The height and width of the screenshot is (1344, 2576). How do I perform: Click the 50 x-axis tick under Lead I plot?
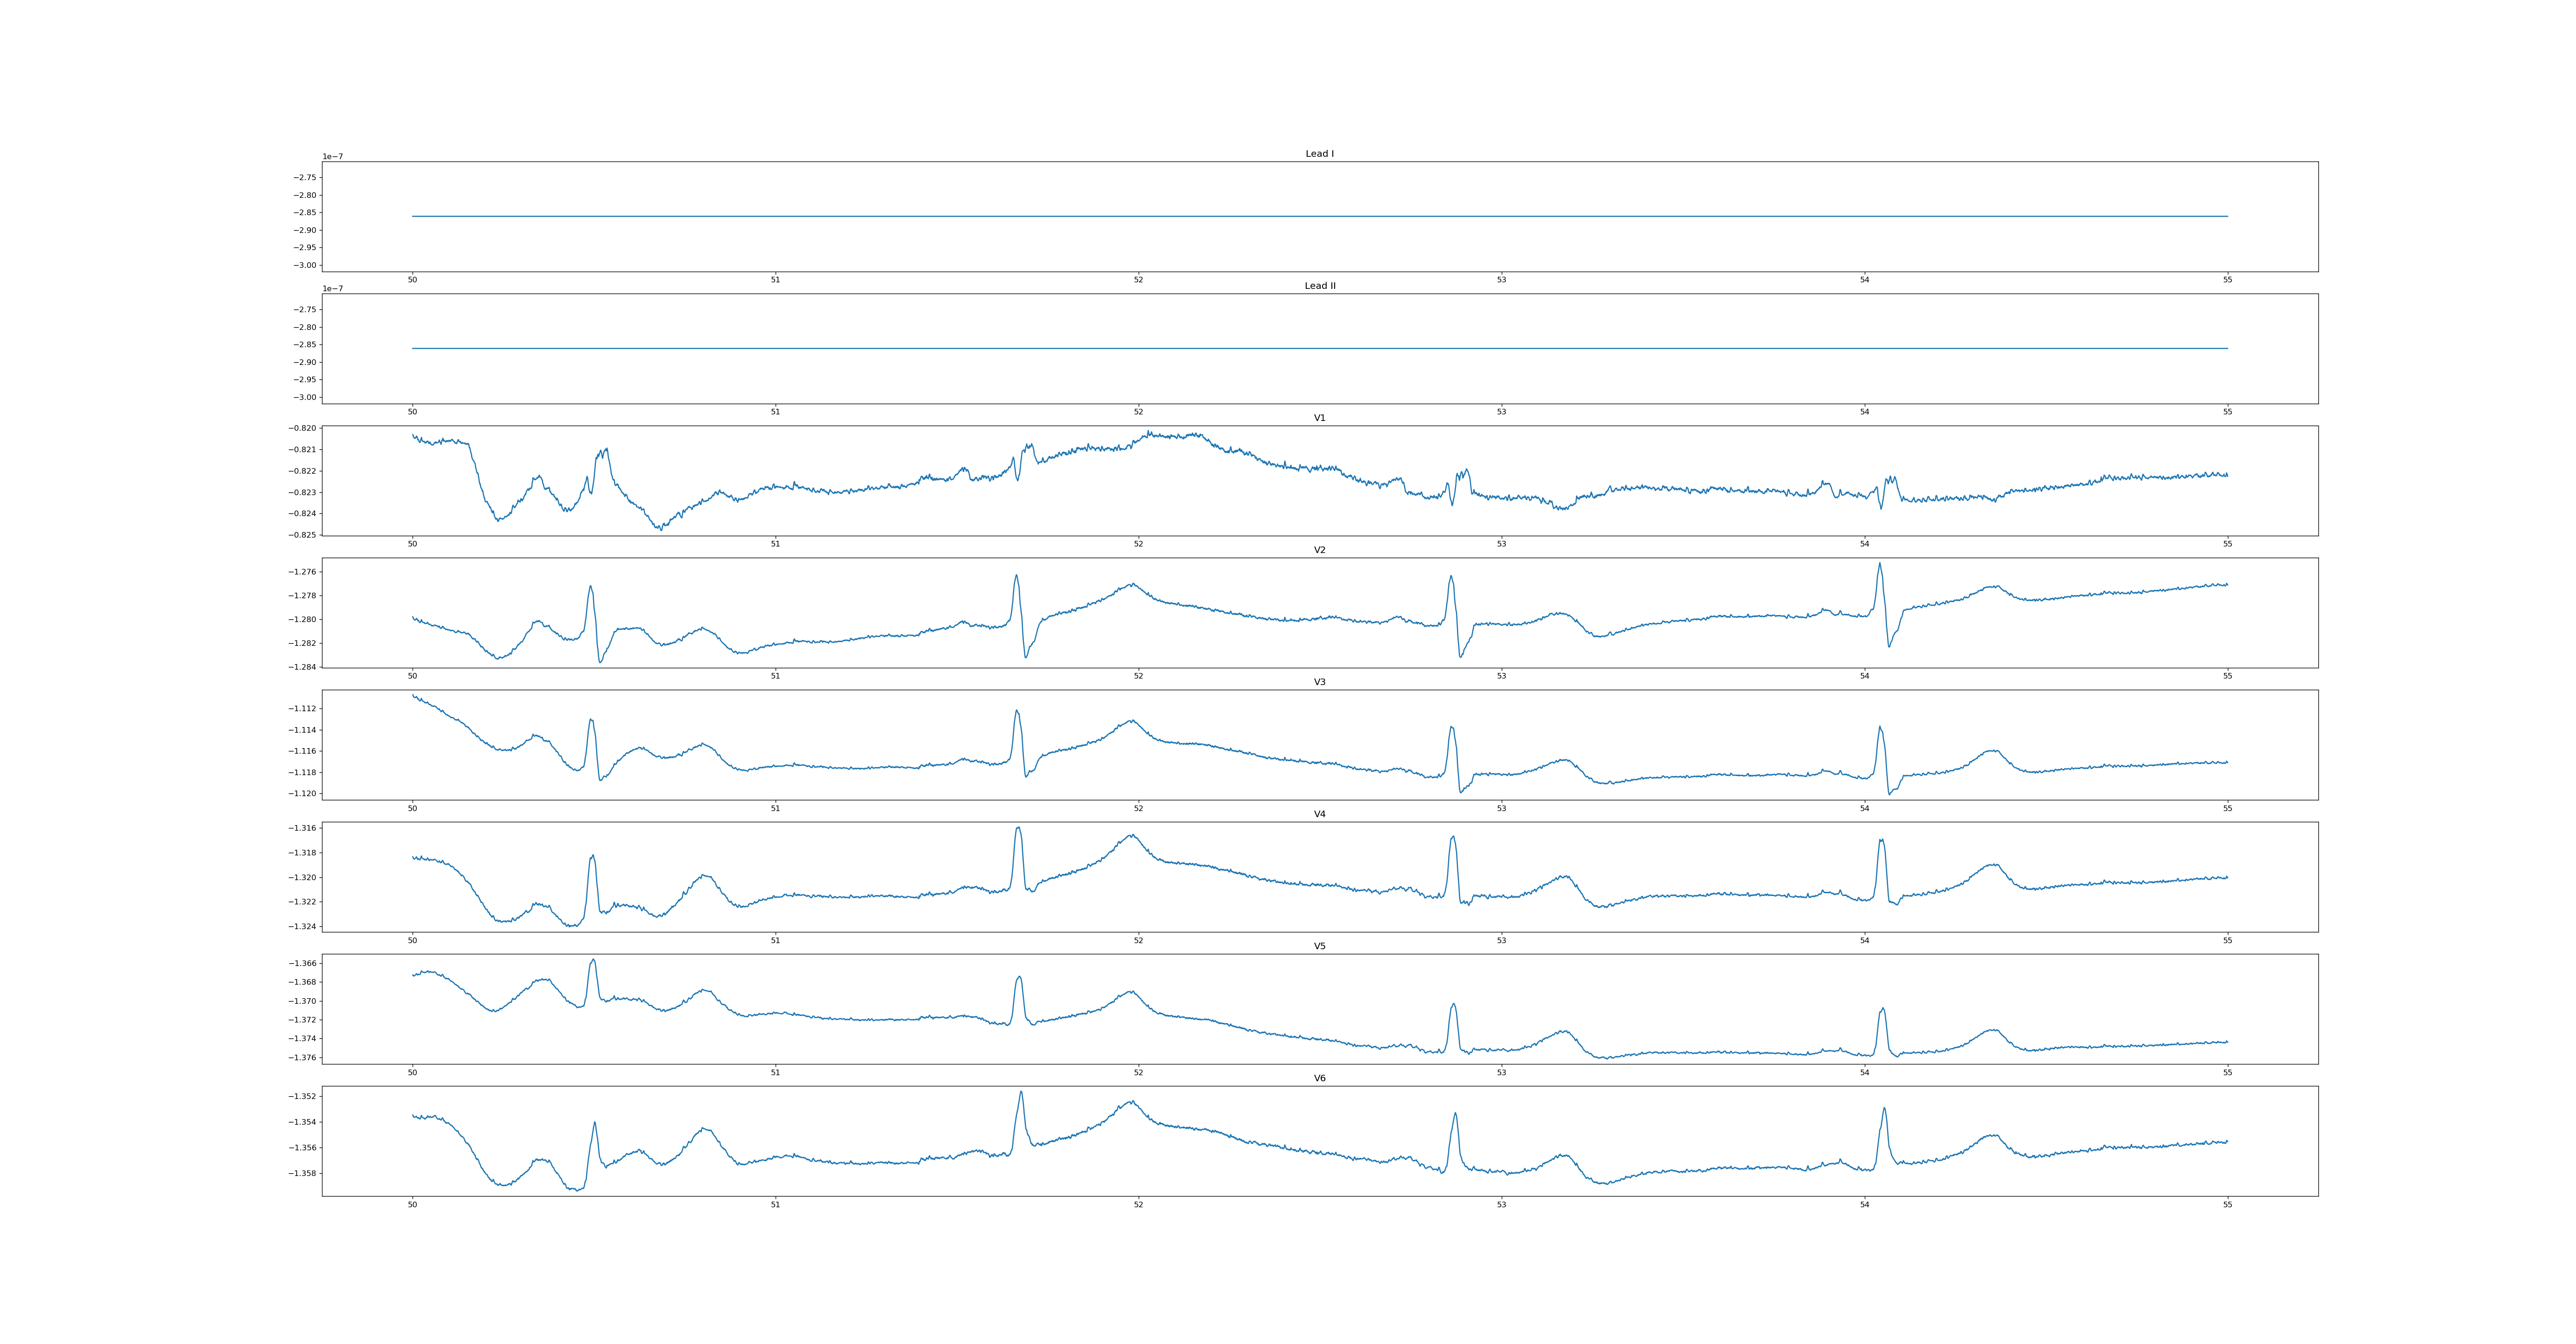(412, 280)
